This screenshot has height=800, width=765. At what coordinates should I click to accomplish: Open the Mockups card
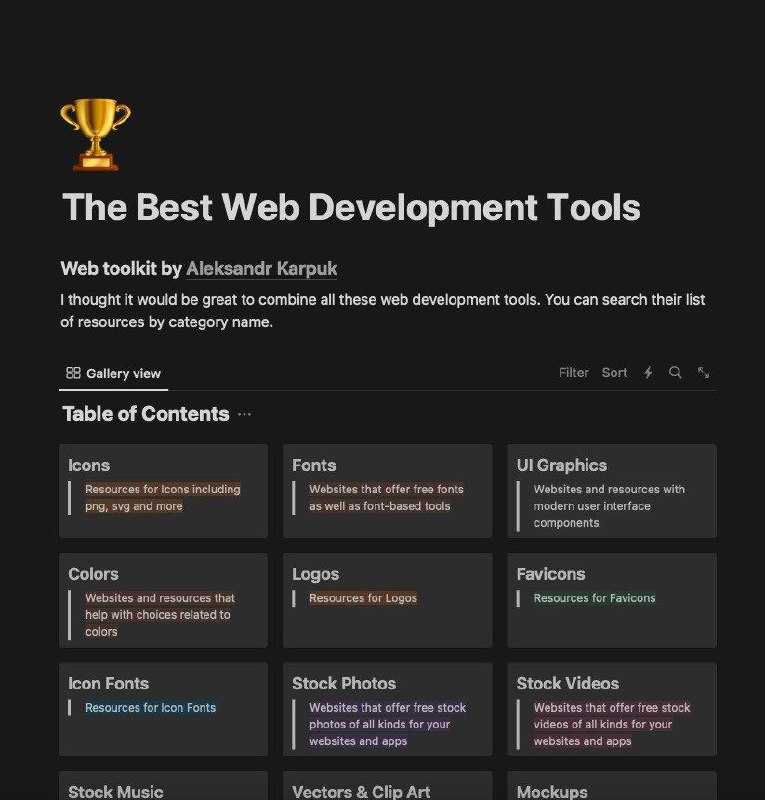(x=612, y=786)
